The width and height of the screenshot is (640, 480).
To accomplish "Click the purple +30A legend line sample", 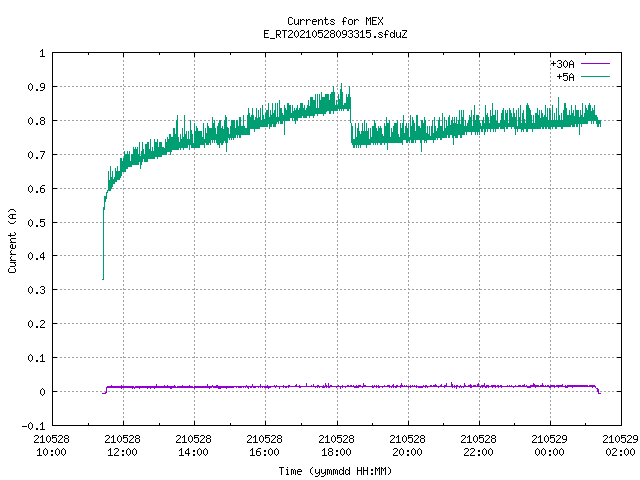I will [x=596, y=64].
